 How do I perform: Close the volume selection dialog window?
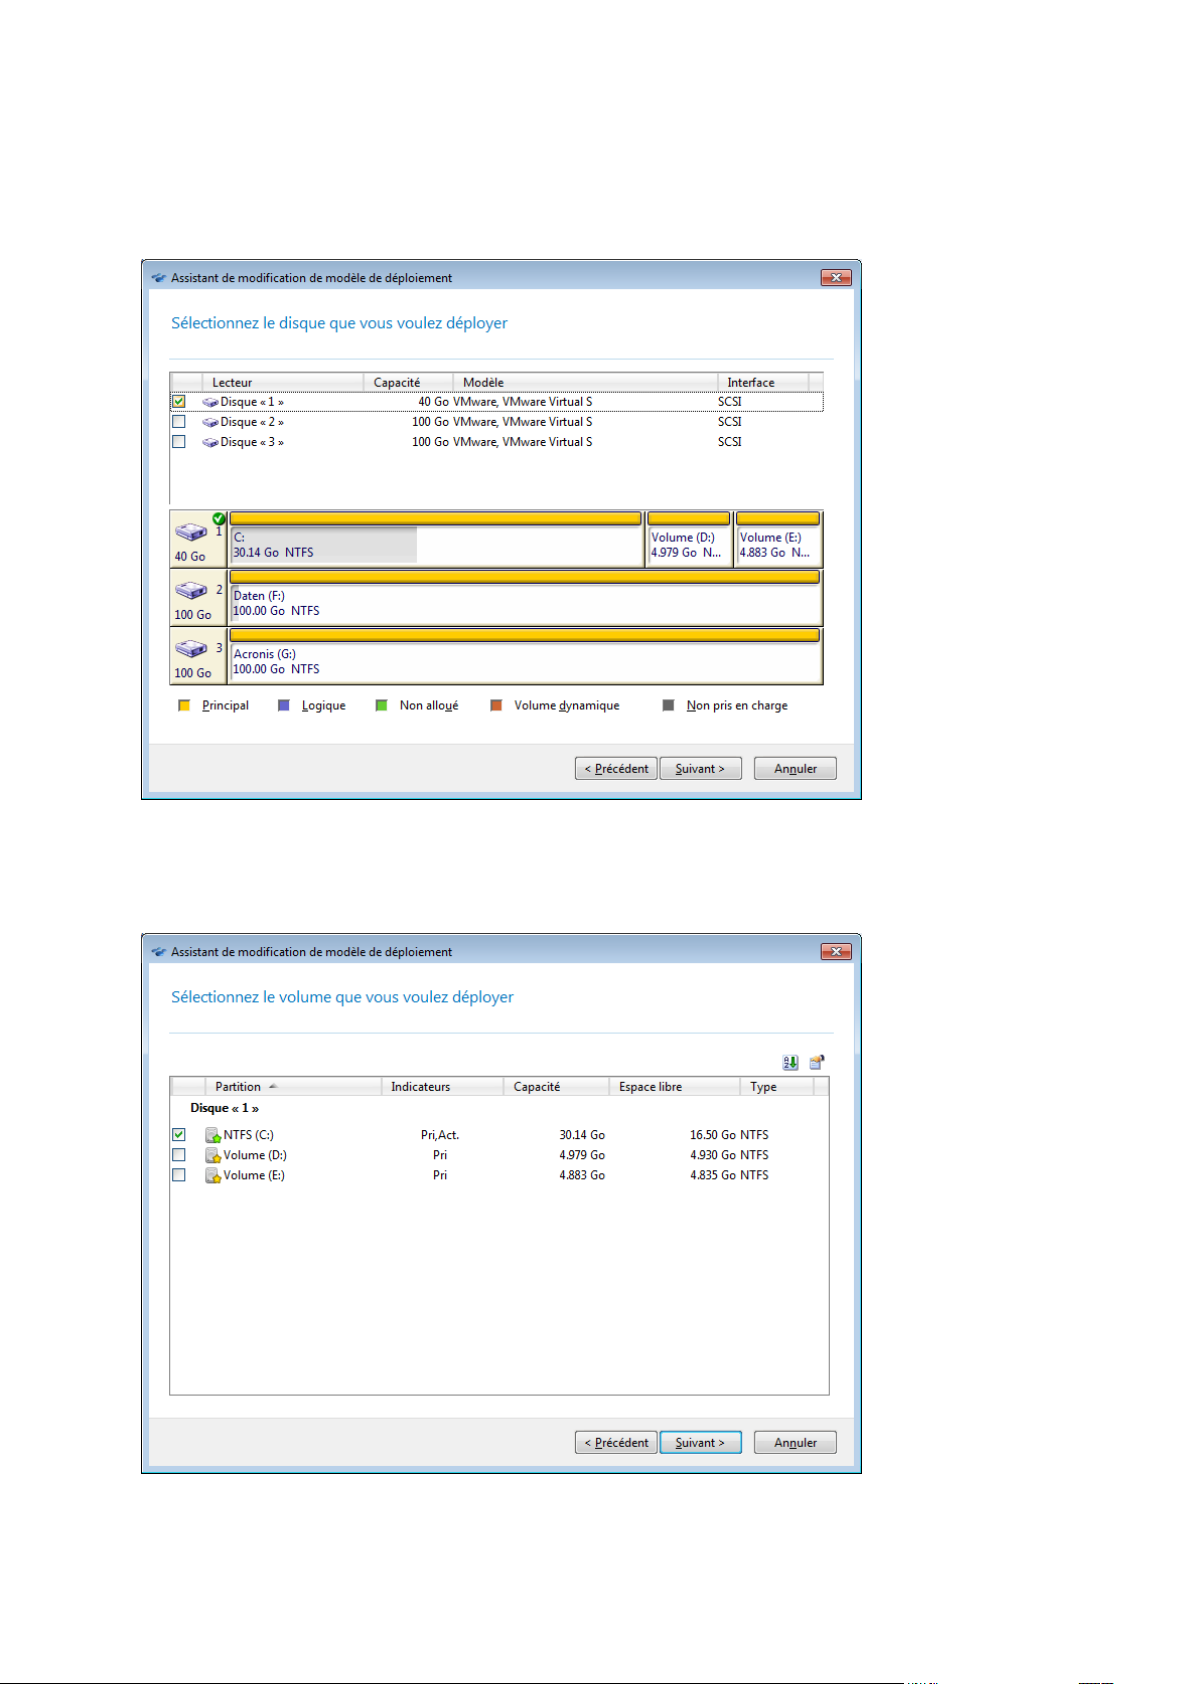click(836, 952)
